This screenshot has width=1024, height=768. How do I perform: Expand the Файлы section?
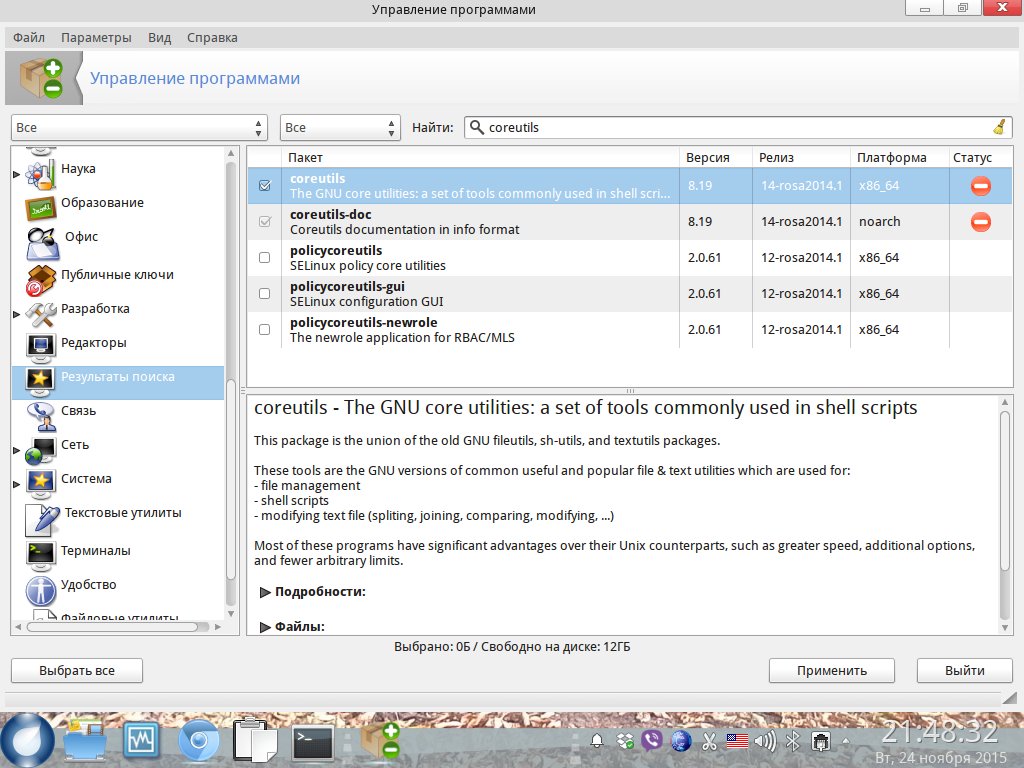[x=265, y=627]
